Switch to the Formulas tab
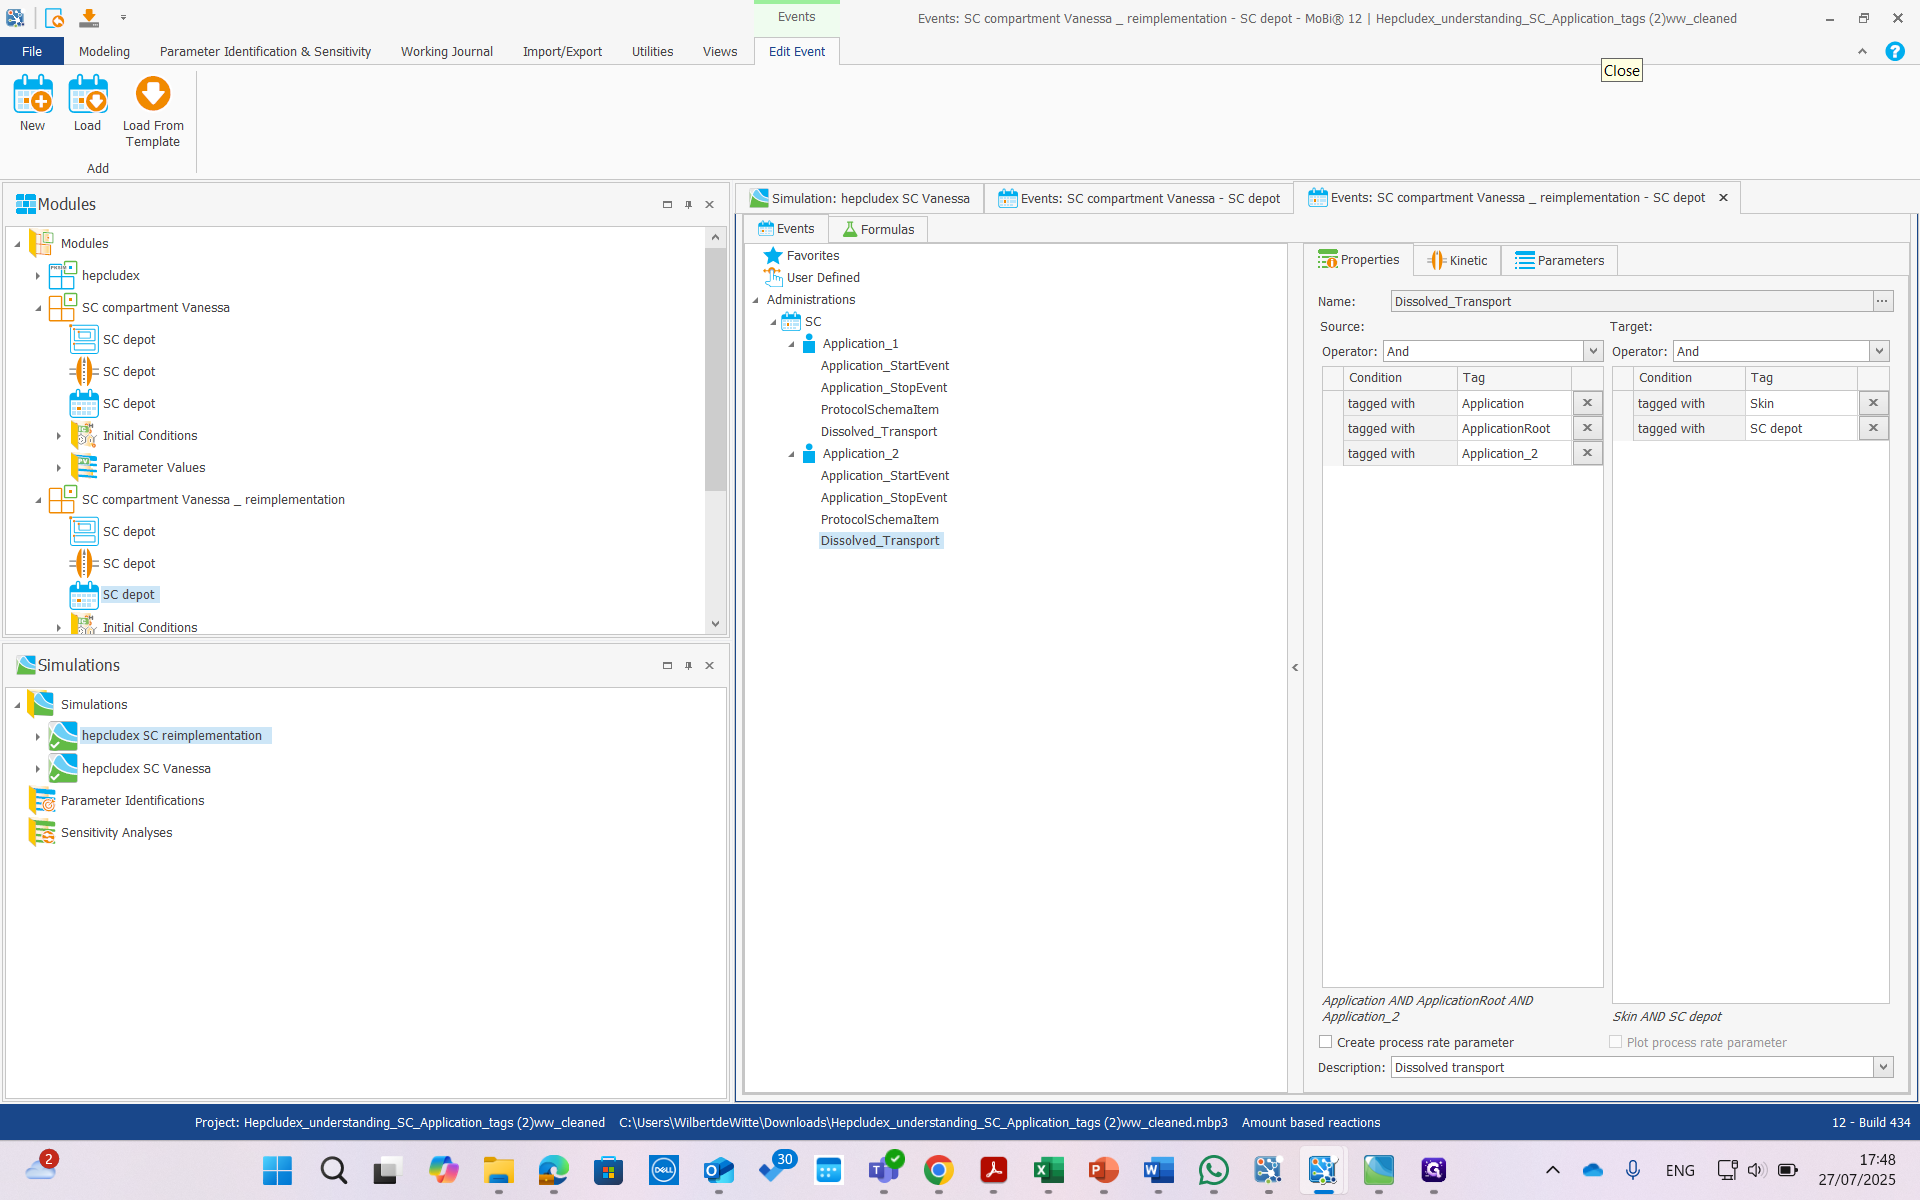 [x=878, y=229]
